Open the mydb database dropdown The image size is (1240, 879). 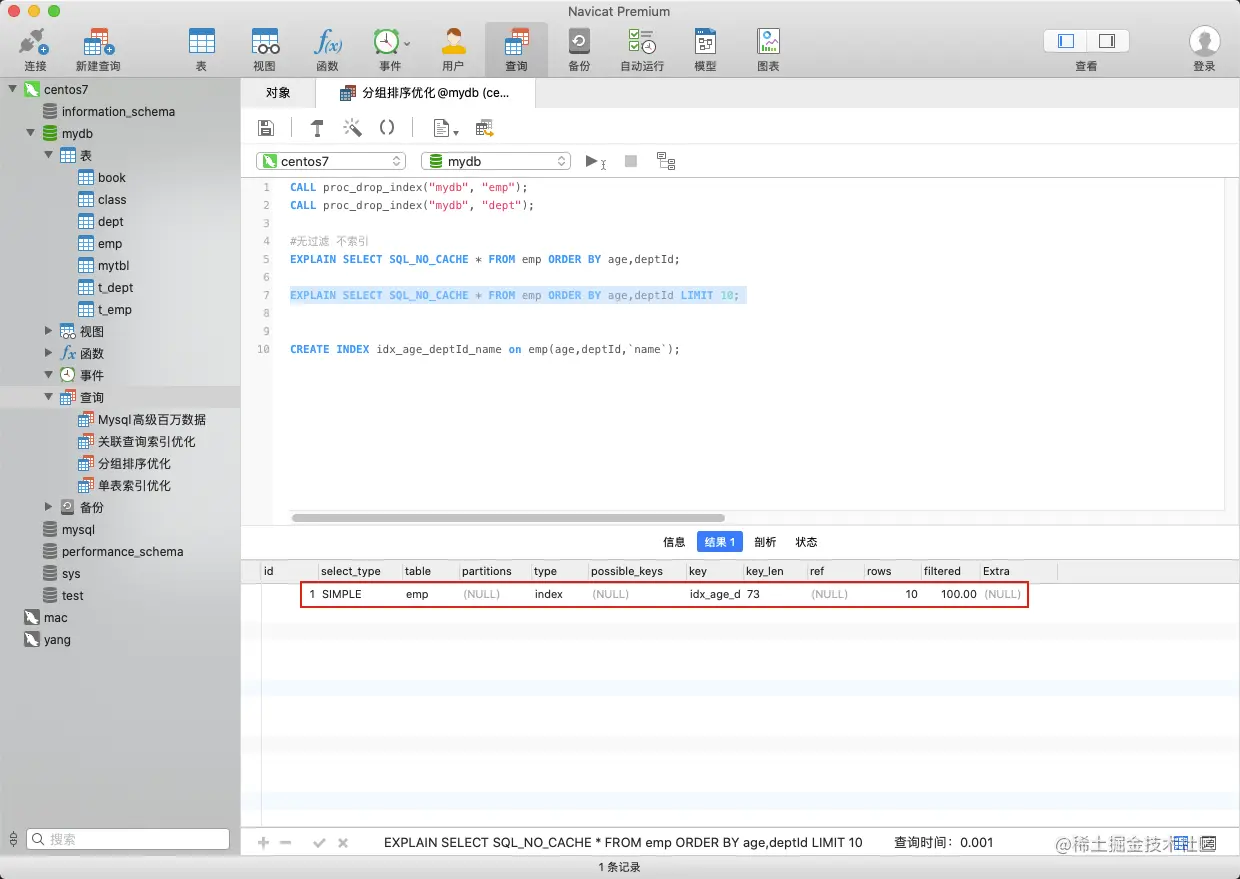click(x=496, y=161)
